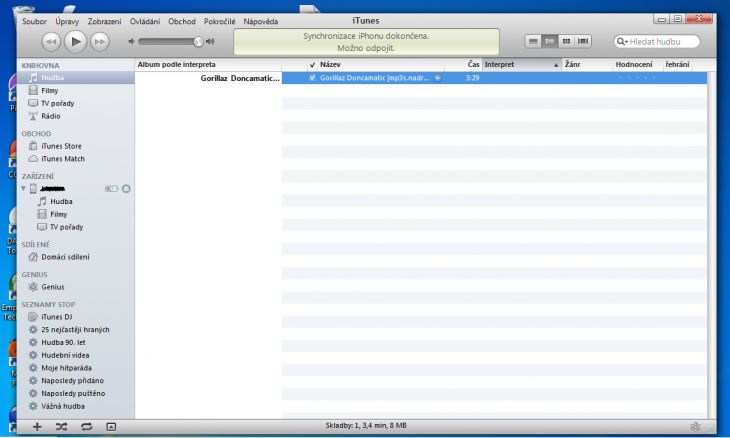Open Domácí sdílení
The height and width of the screenshot is (438, 730).
[76, 257]
